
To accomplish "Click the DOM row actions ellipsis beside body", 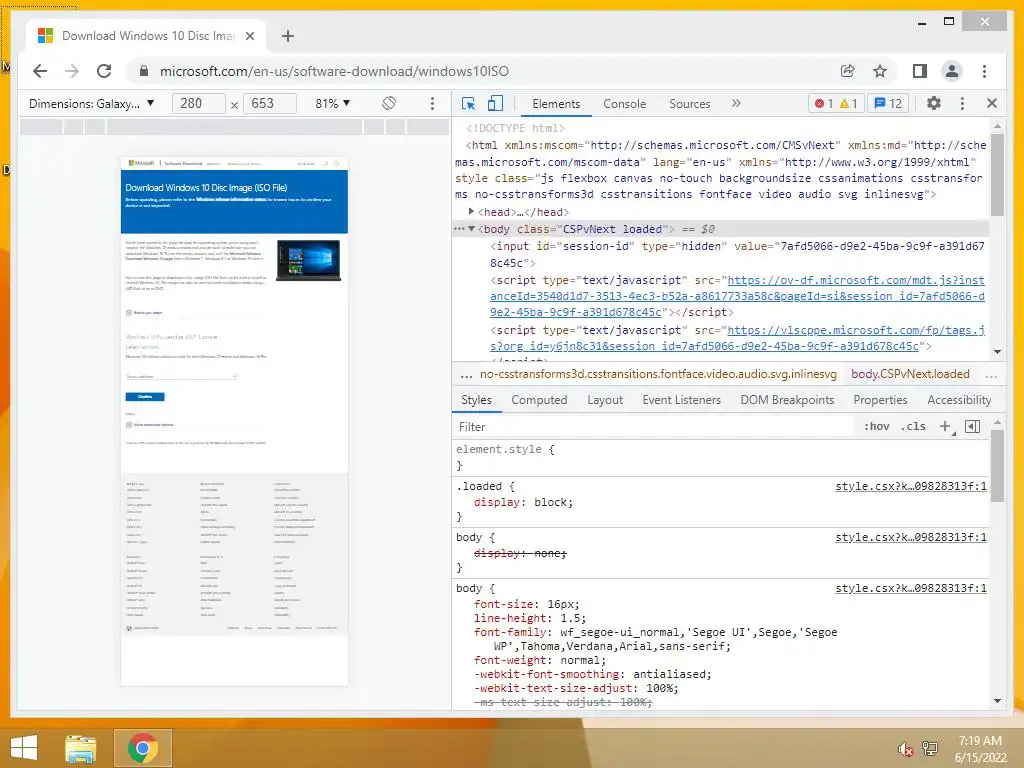I will tap(459, 229).
